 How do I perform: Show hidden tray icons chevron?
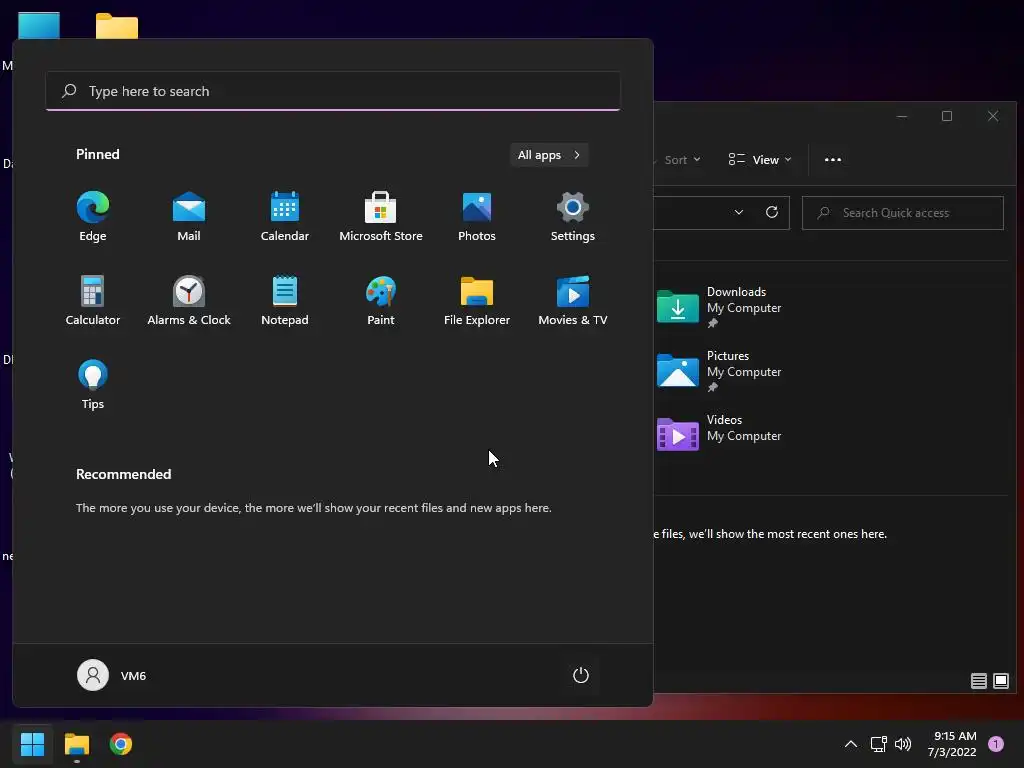(x=850, y=744)
